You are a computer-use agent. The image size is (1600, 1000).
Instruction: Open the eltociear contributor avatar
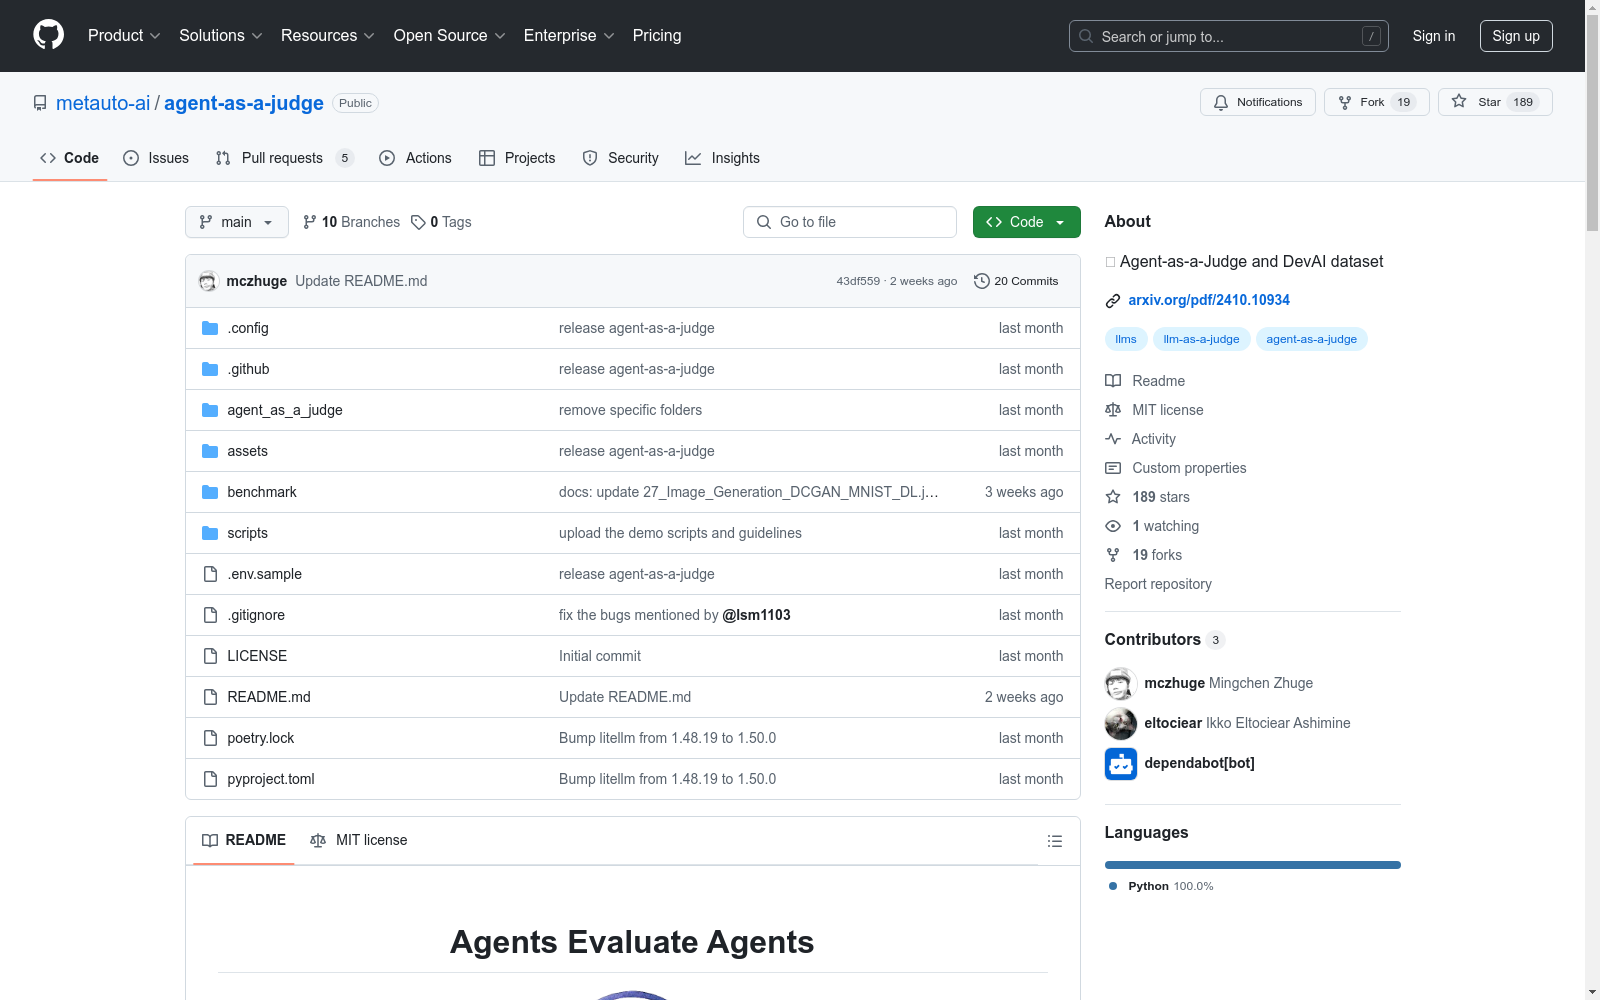[x=1121, y=723]
